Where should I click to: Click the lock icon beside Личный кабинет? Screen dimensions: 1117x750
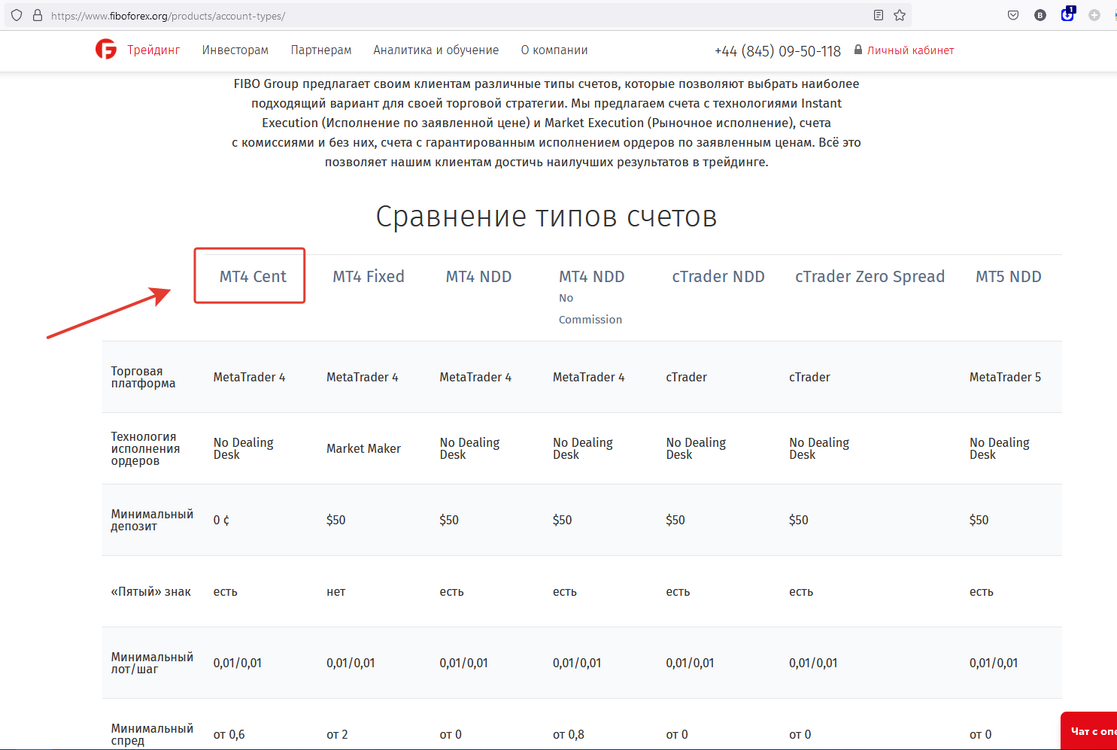(x=858, y=50)
